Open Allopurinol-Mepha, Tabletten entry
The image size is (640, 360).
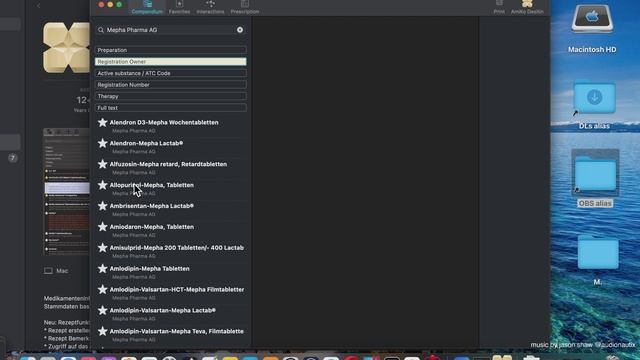pos(151,185)
